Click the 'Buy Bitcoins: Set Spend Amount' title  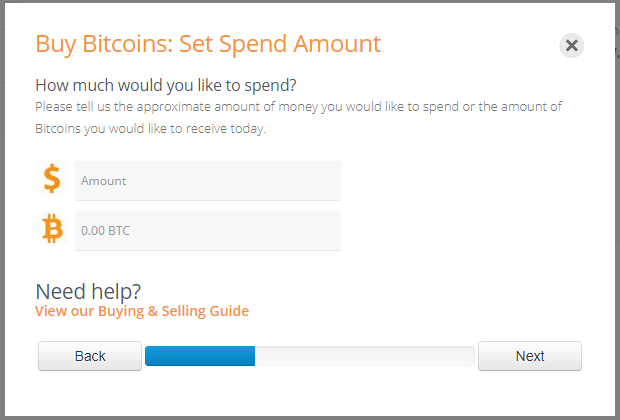[x=208, y=44]
